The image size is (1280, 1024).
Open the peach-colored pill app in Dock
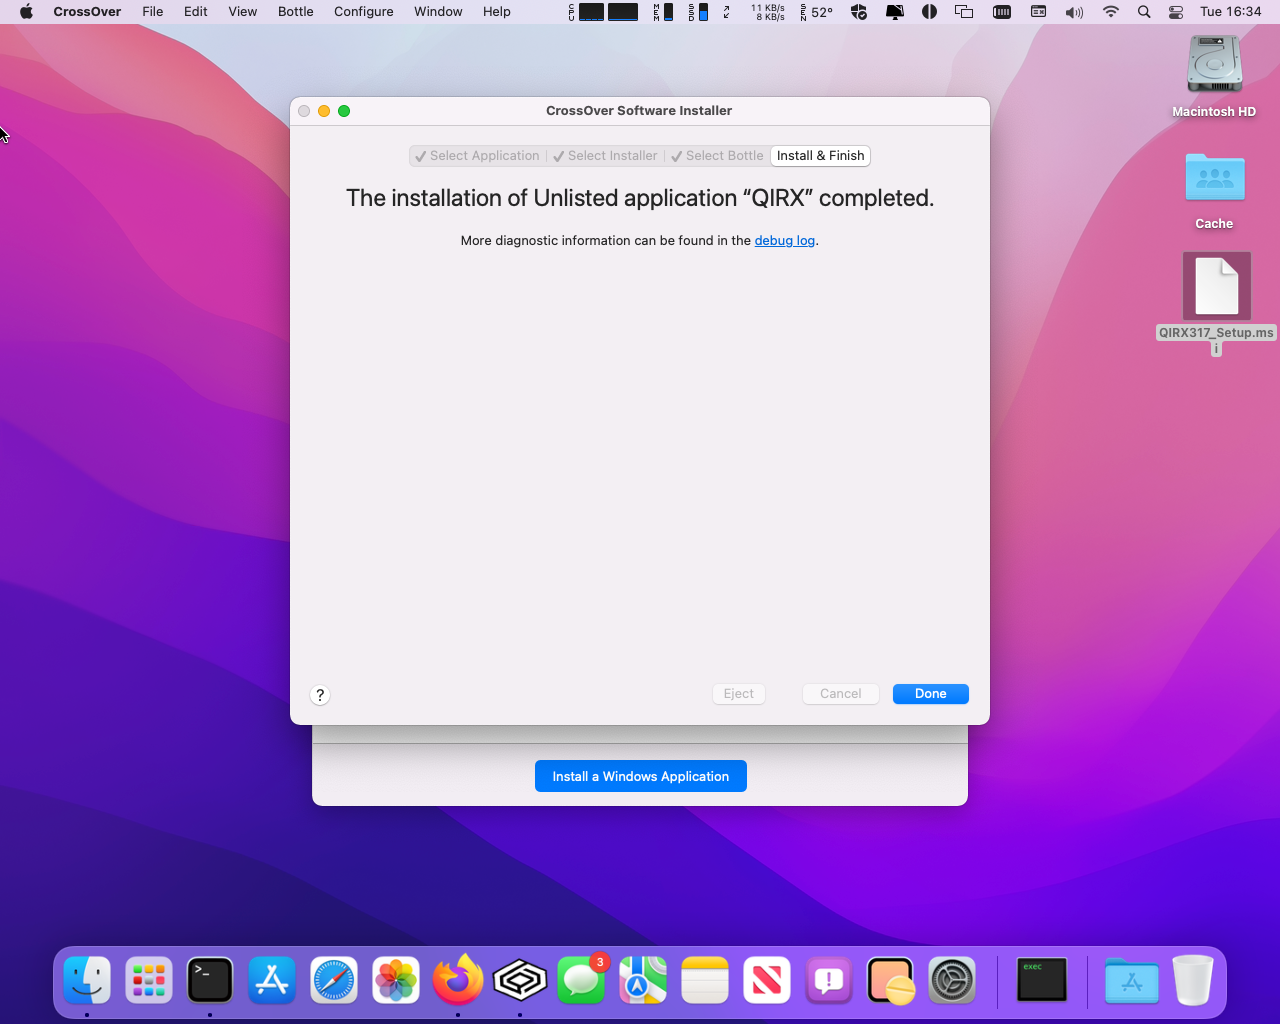coord(891,980)
